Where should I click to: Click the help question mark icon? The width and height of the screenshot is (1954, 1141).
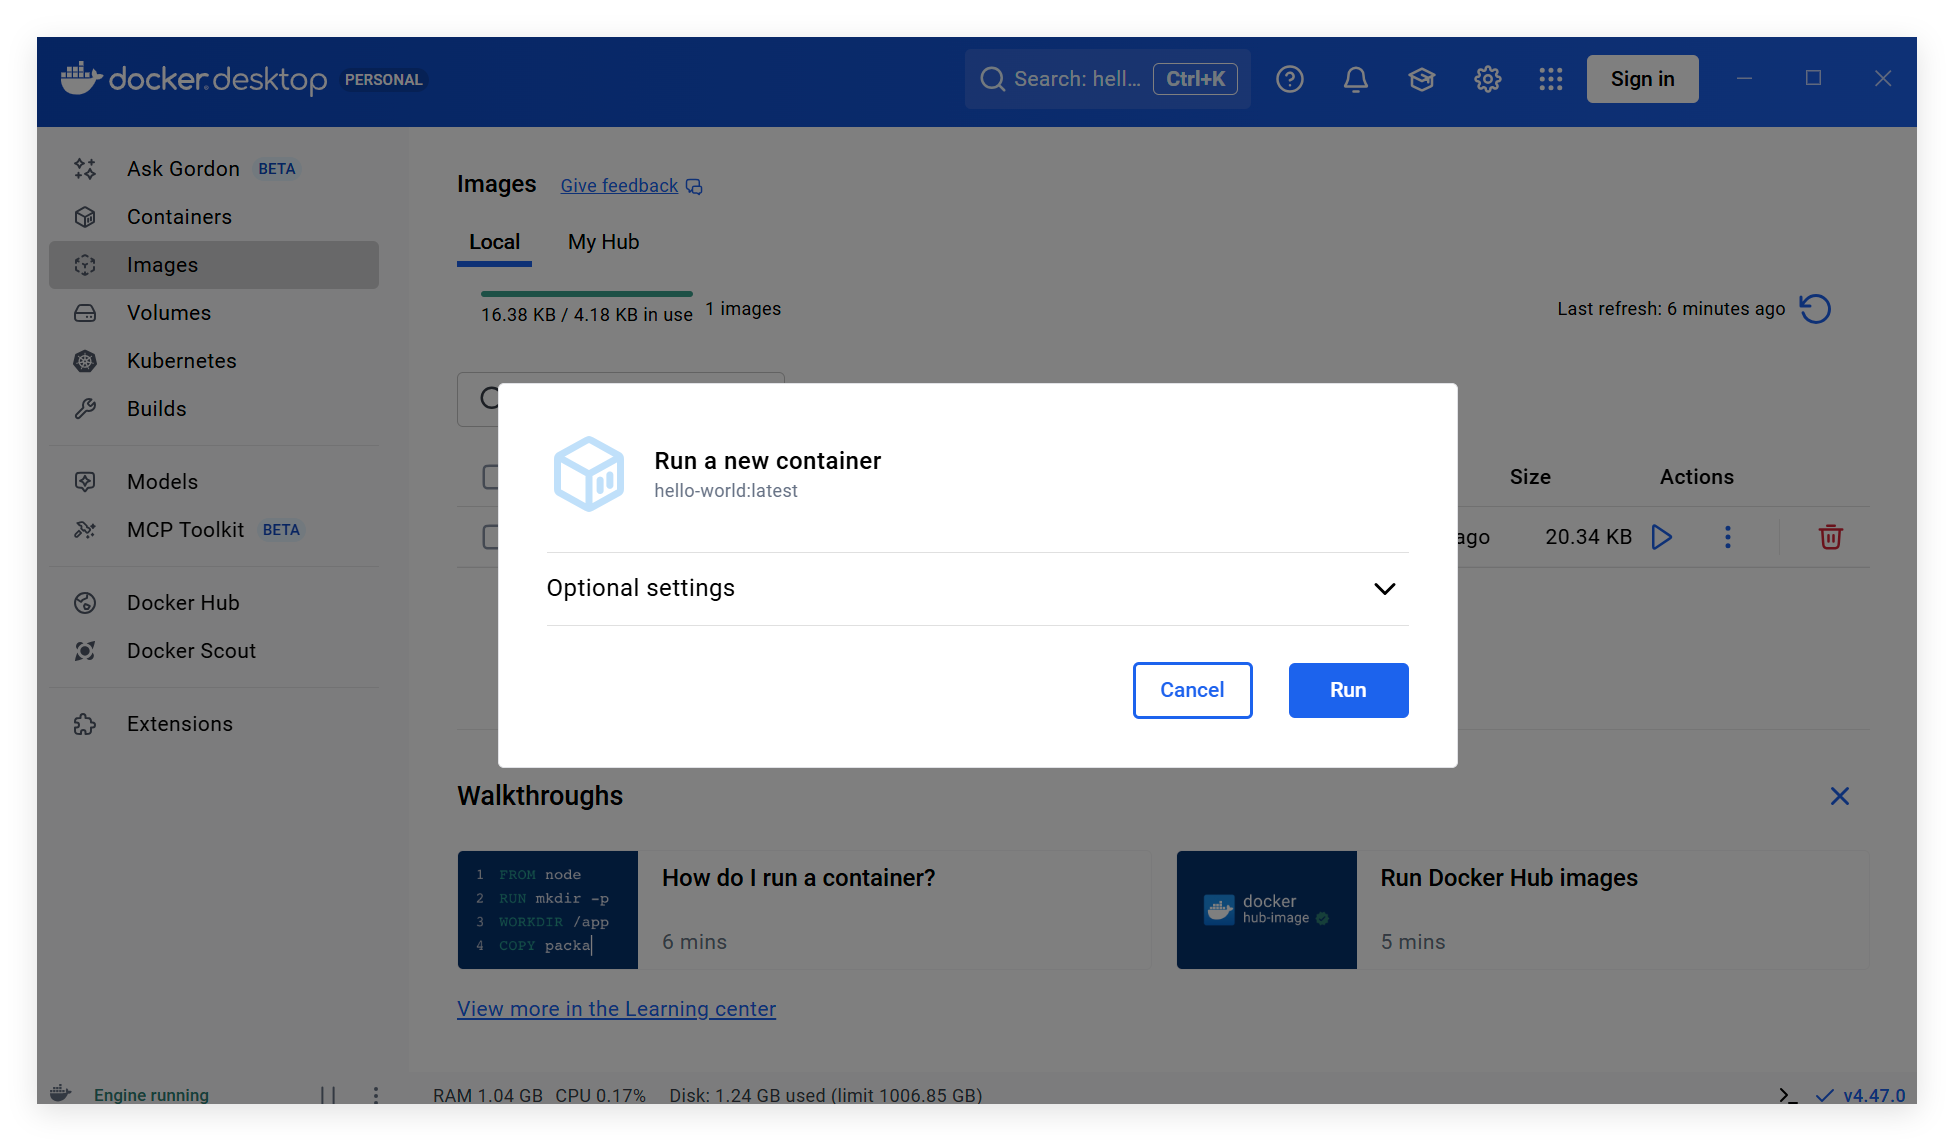pyautogui.click(x=1289, y=79)
